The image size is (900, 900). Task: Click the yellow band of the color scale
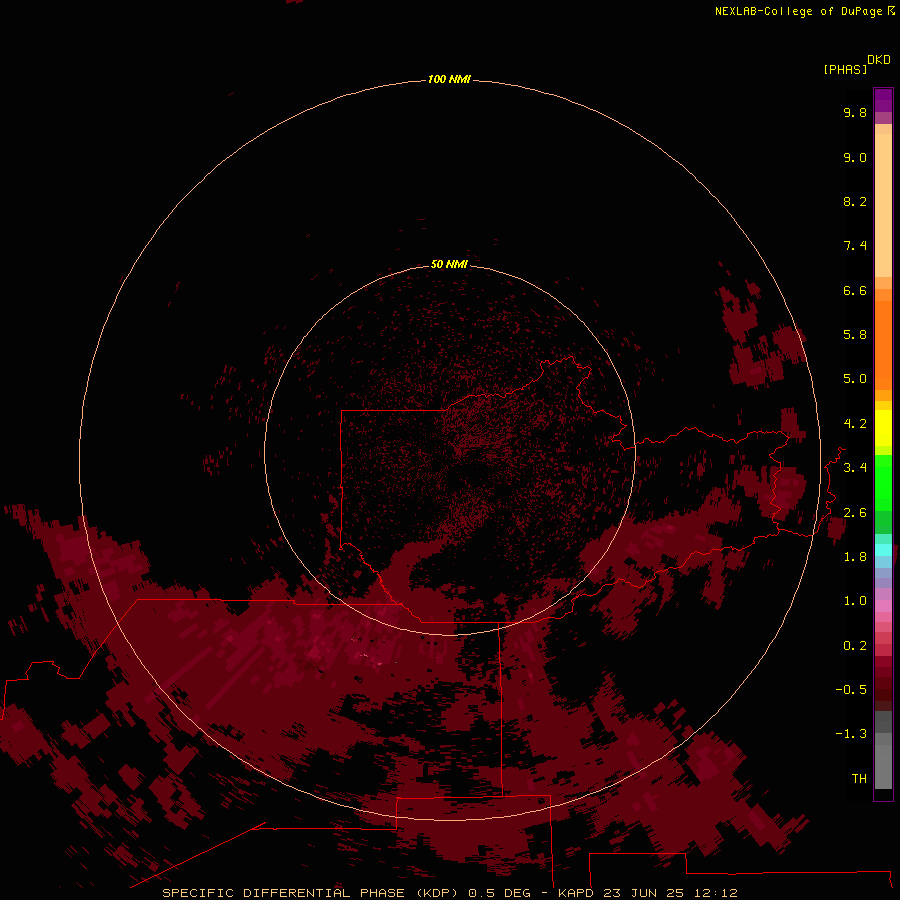883,428
